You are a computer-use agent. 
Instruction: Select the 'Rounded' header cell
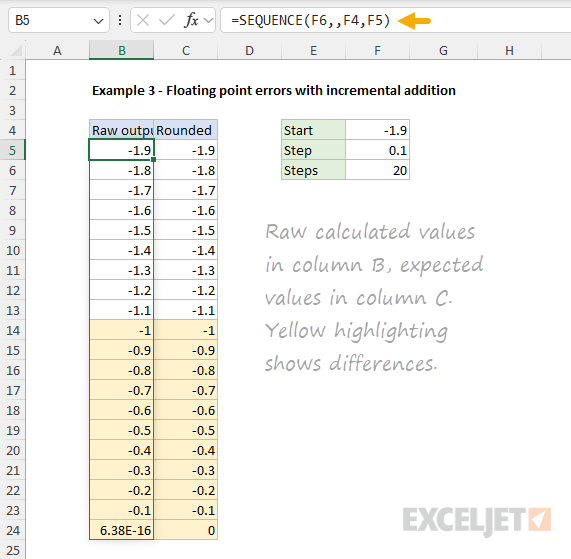[x=186, y=130]
